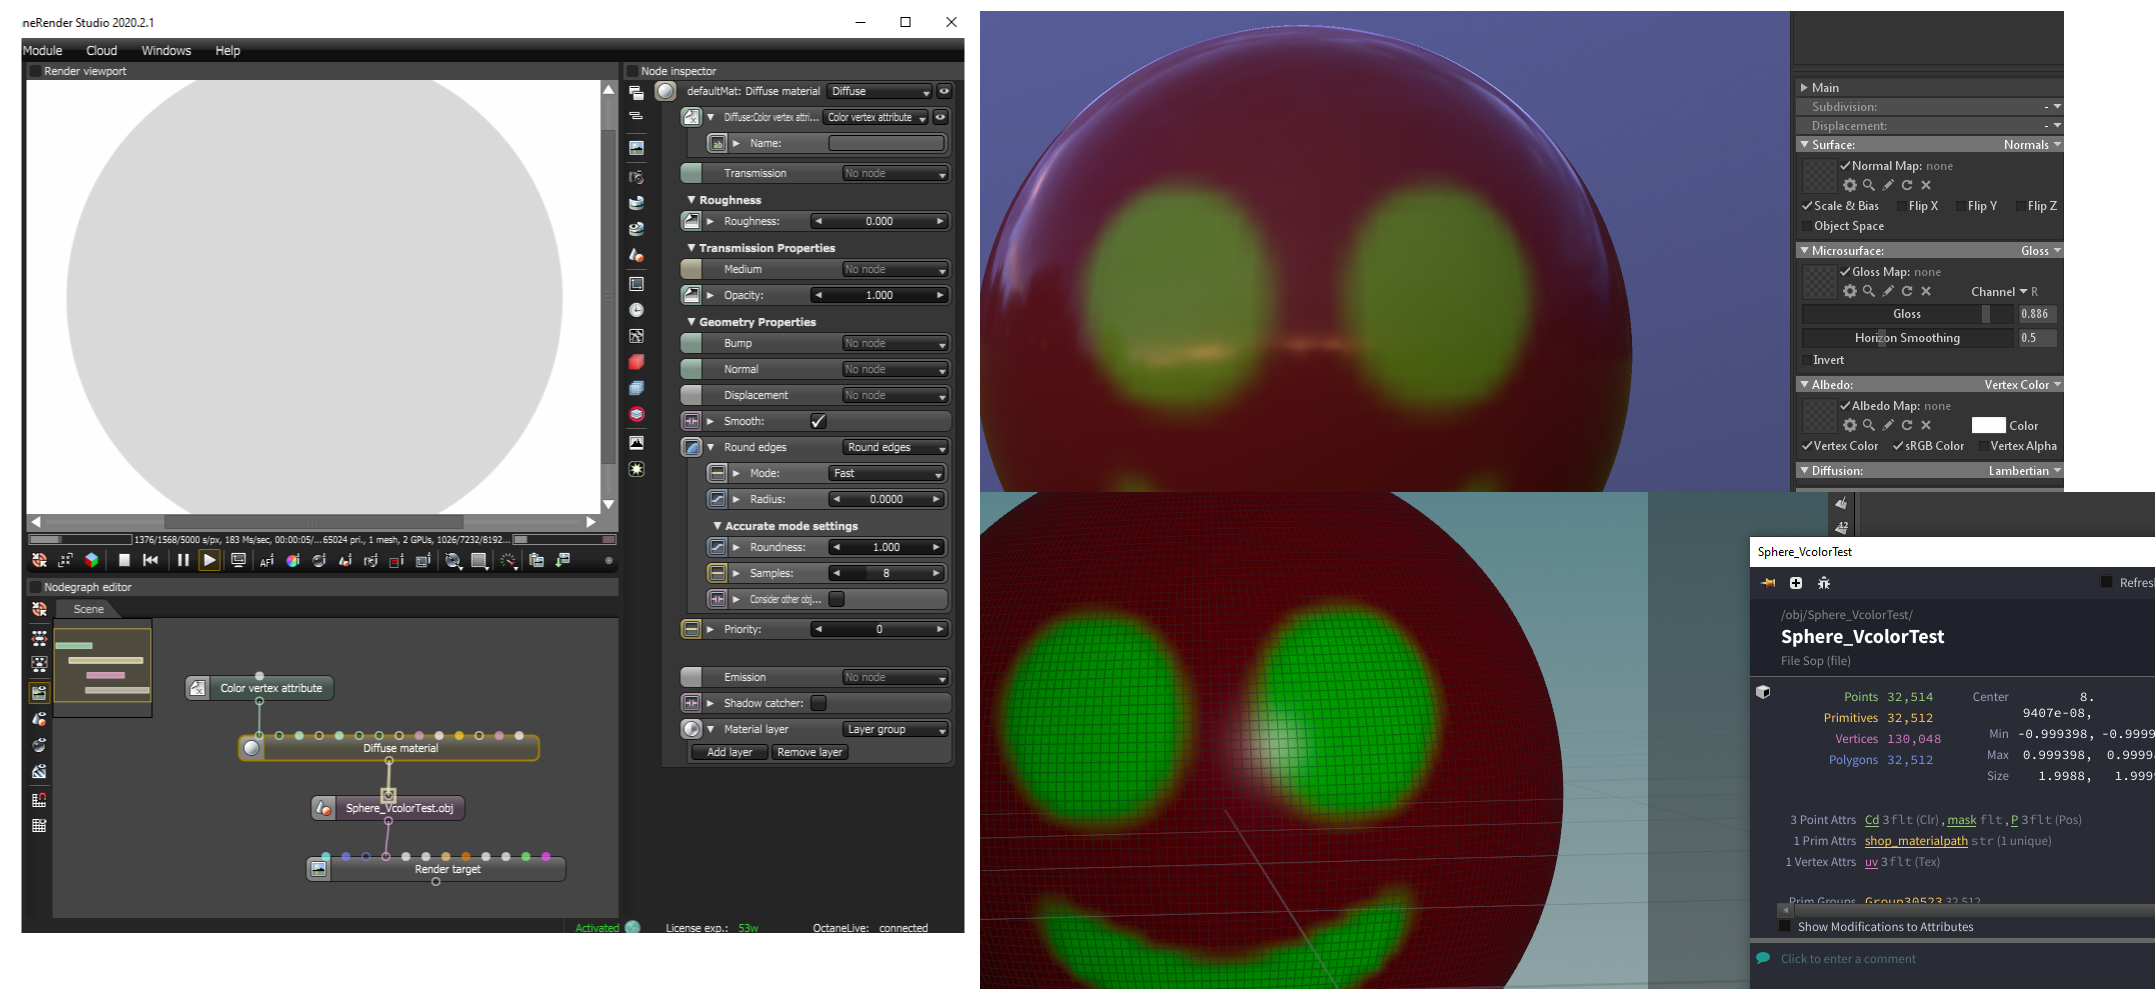Image resolution: width=2155 pixels, height=989 pixels.
Task: Pause the render in the viewport toolbar
Action: (x=183, y=560)
